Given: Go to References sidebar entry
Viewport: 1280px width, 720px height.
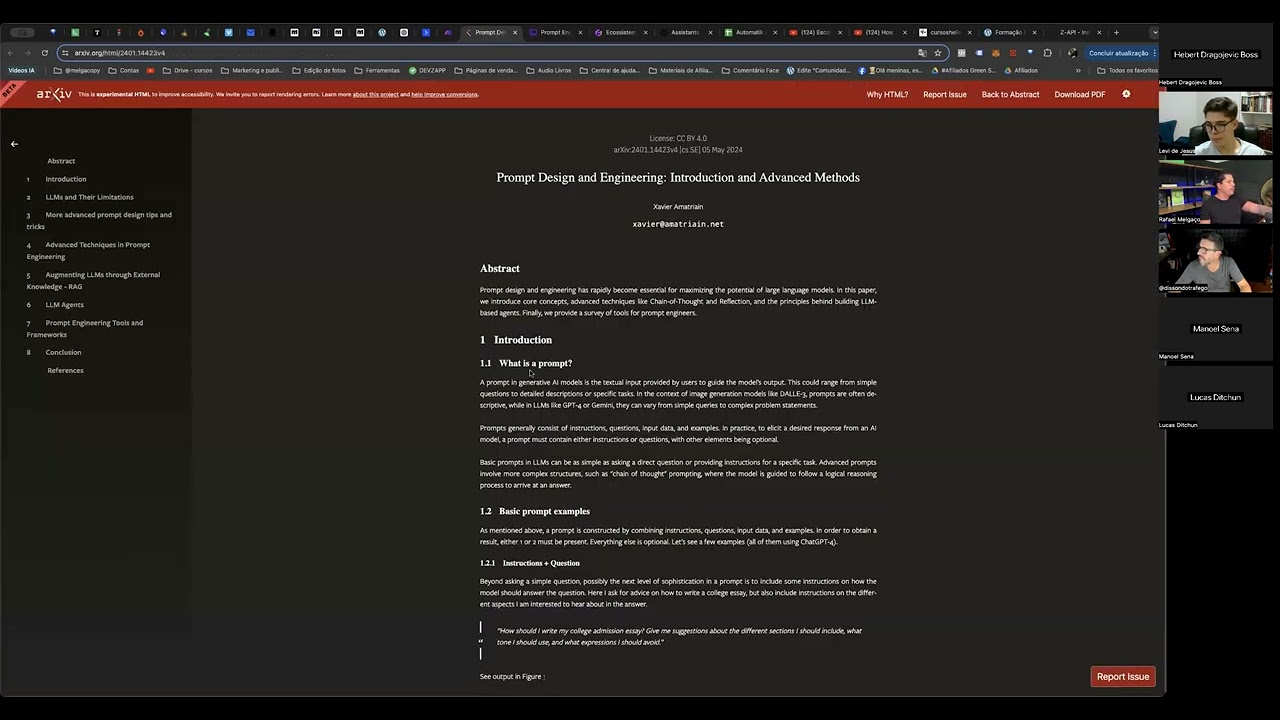Looking at the screenshot, I should tap(65, 370).
